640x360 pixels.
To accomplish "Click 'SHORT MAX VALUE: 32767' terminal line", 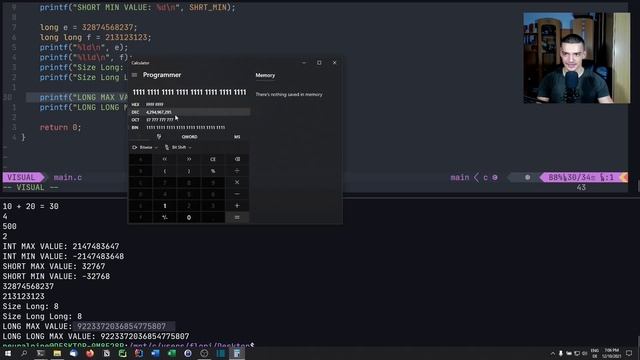I will click(x=54, y=267).
